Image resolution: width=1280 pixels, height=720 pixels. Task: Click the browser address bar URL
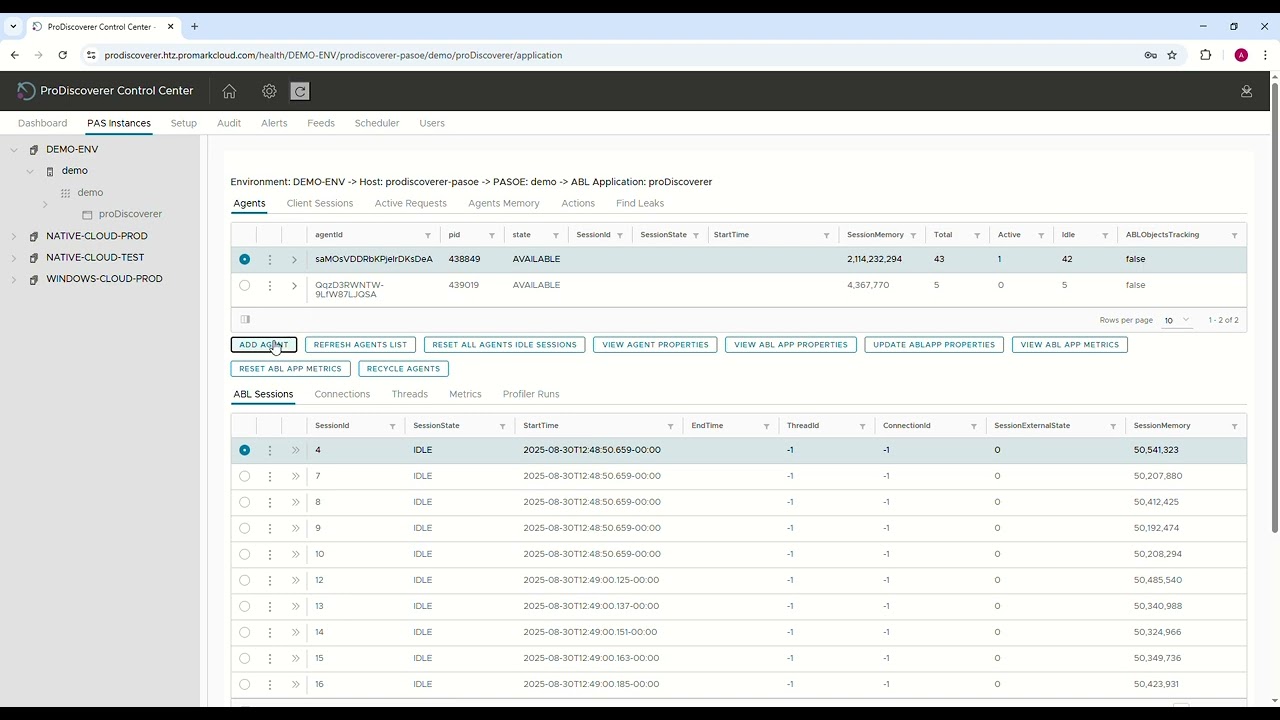click(333, 55)
